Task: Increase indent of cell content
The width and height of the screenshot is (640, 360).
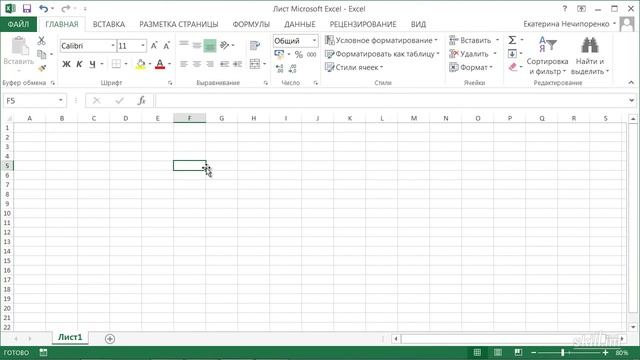Action: tap(237, 64)
